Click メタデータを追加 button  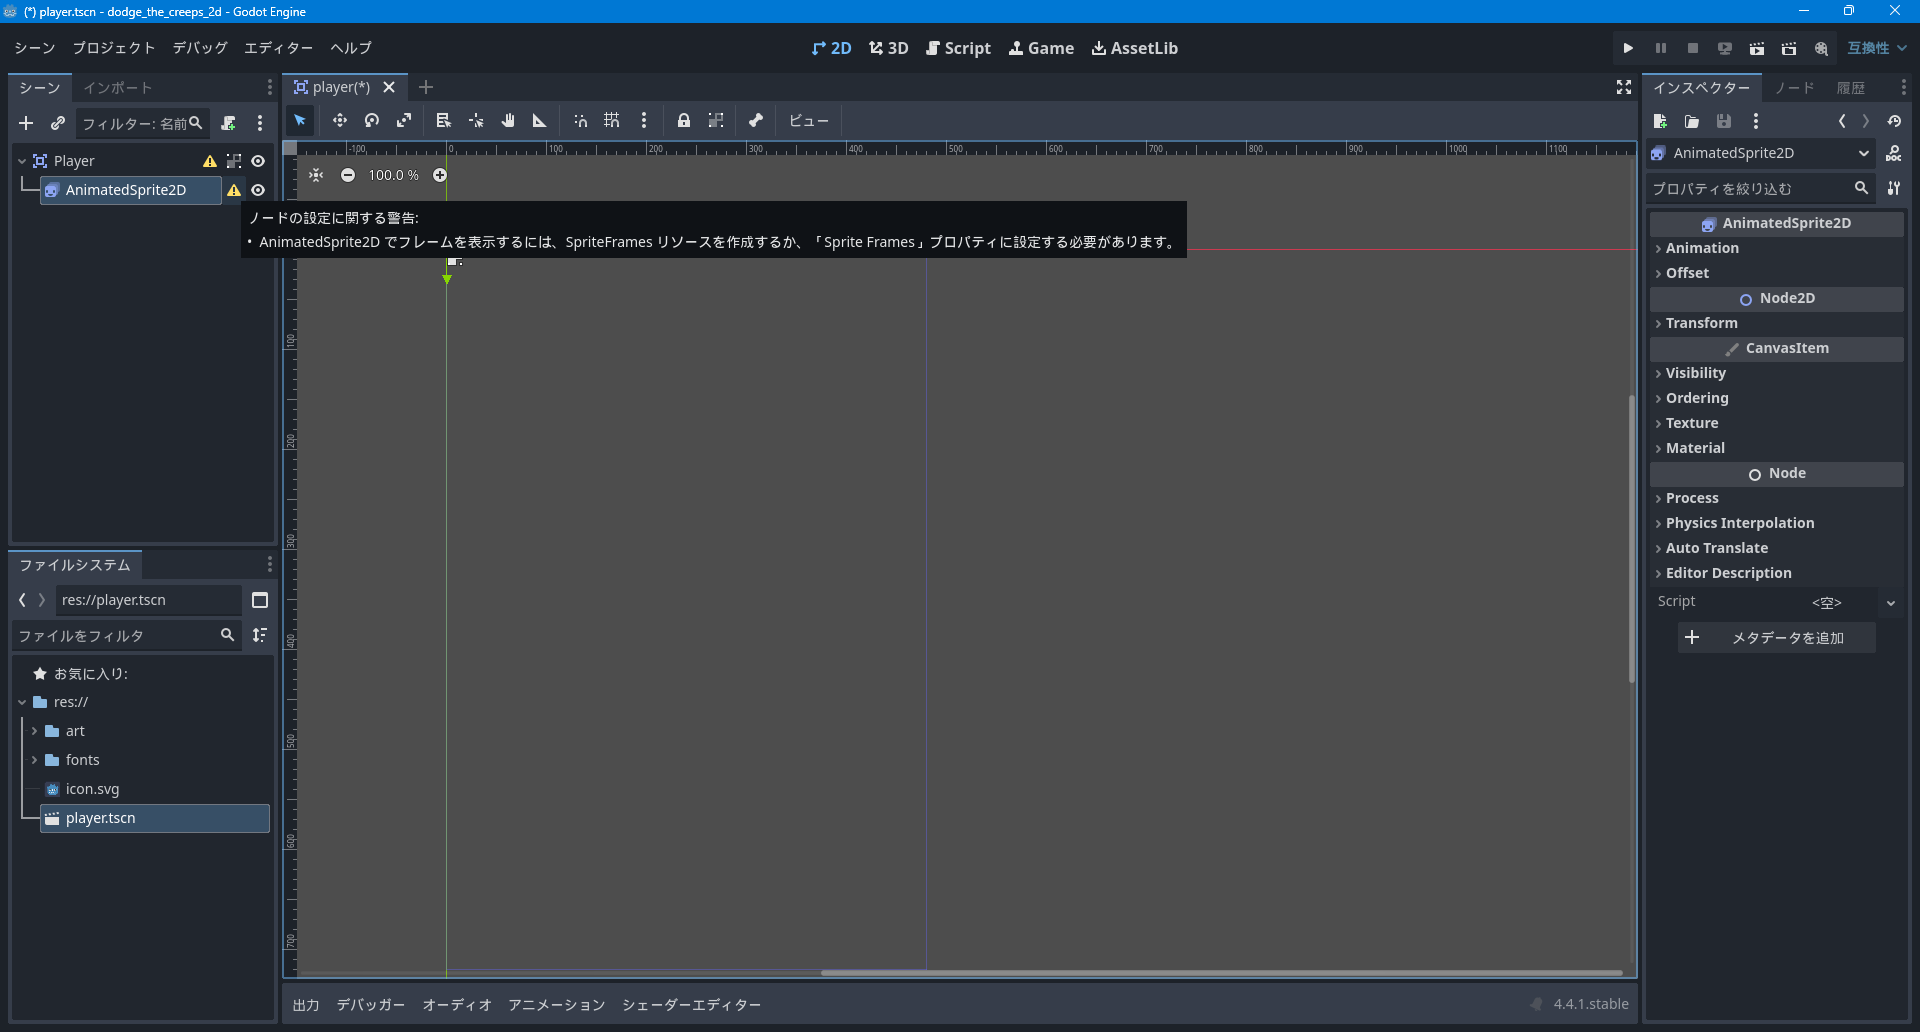click(1777, 638)
